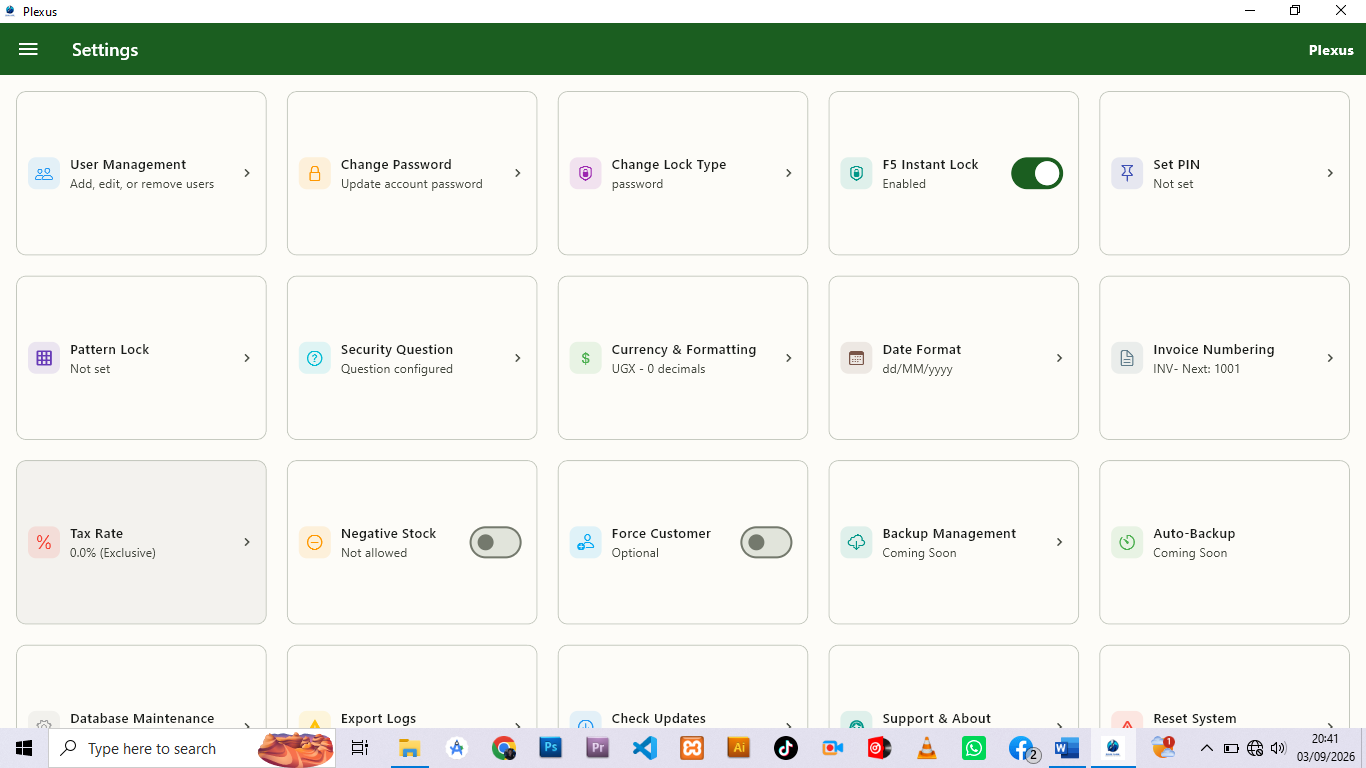Click the Change Password padlock icon
This screenshot has width=1366, height=768.
click(x=315, y=173)
